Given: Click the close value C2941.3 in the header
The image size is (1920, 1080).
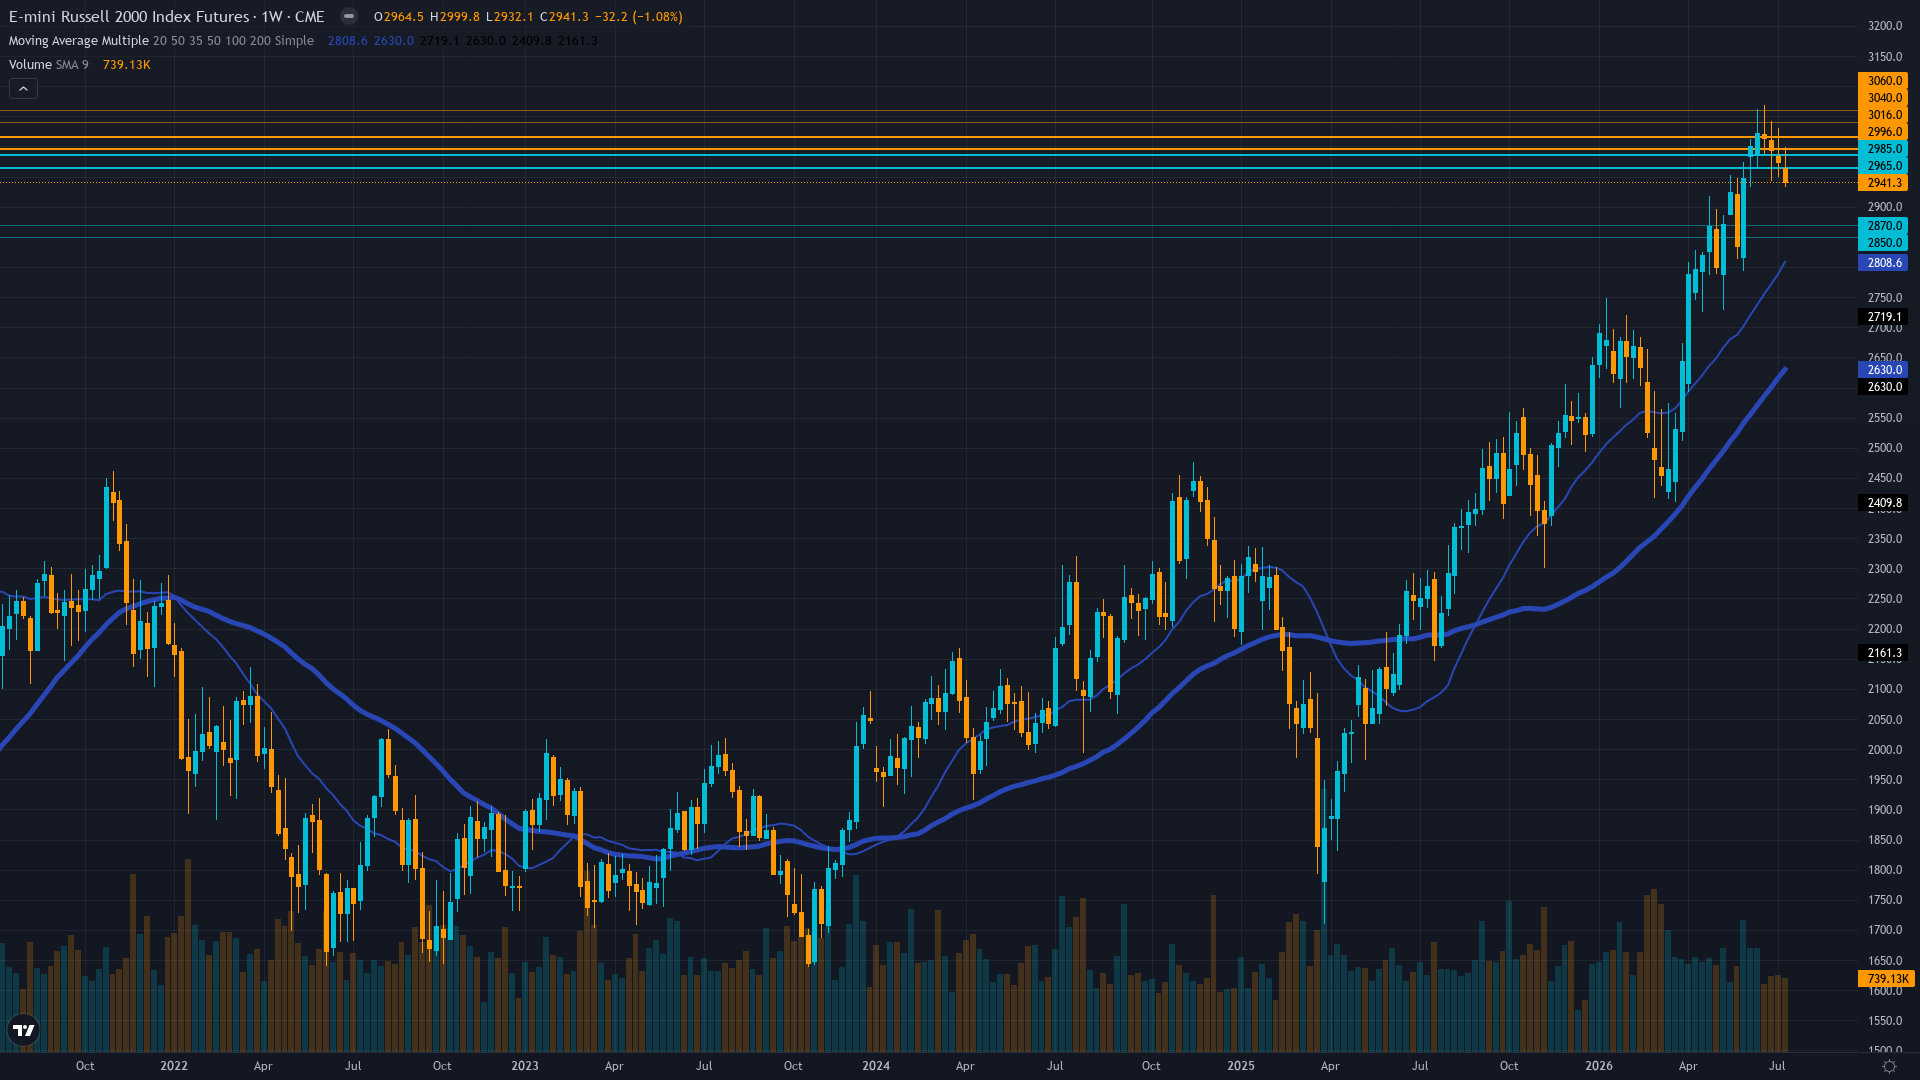Looking at the screenshot, I should click(564, 17).
